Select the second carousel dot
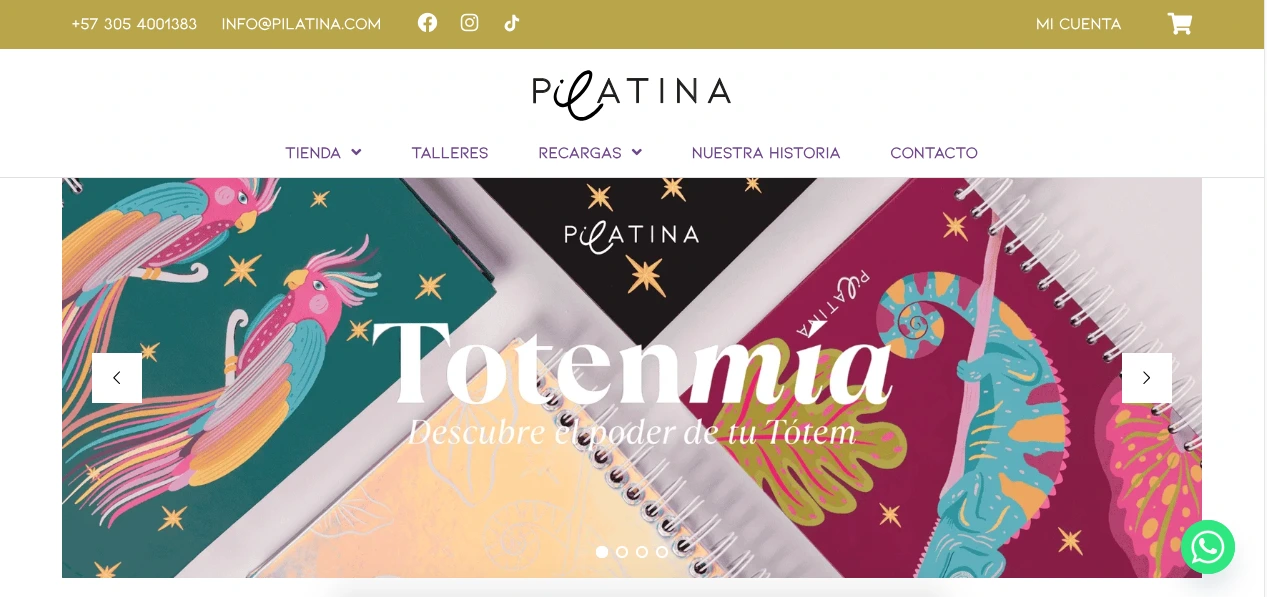 click(622, 552)
